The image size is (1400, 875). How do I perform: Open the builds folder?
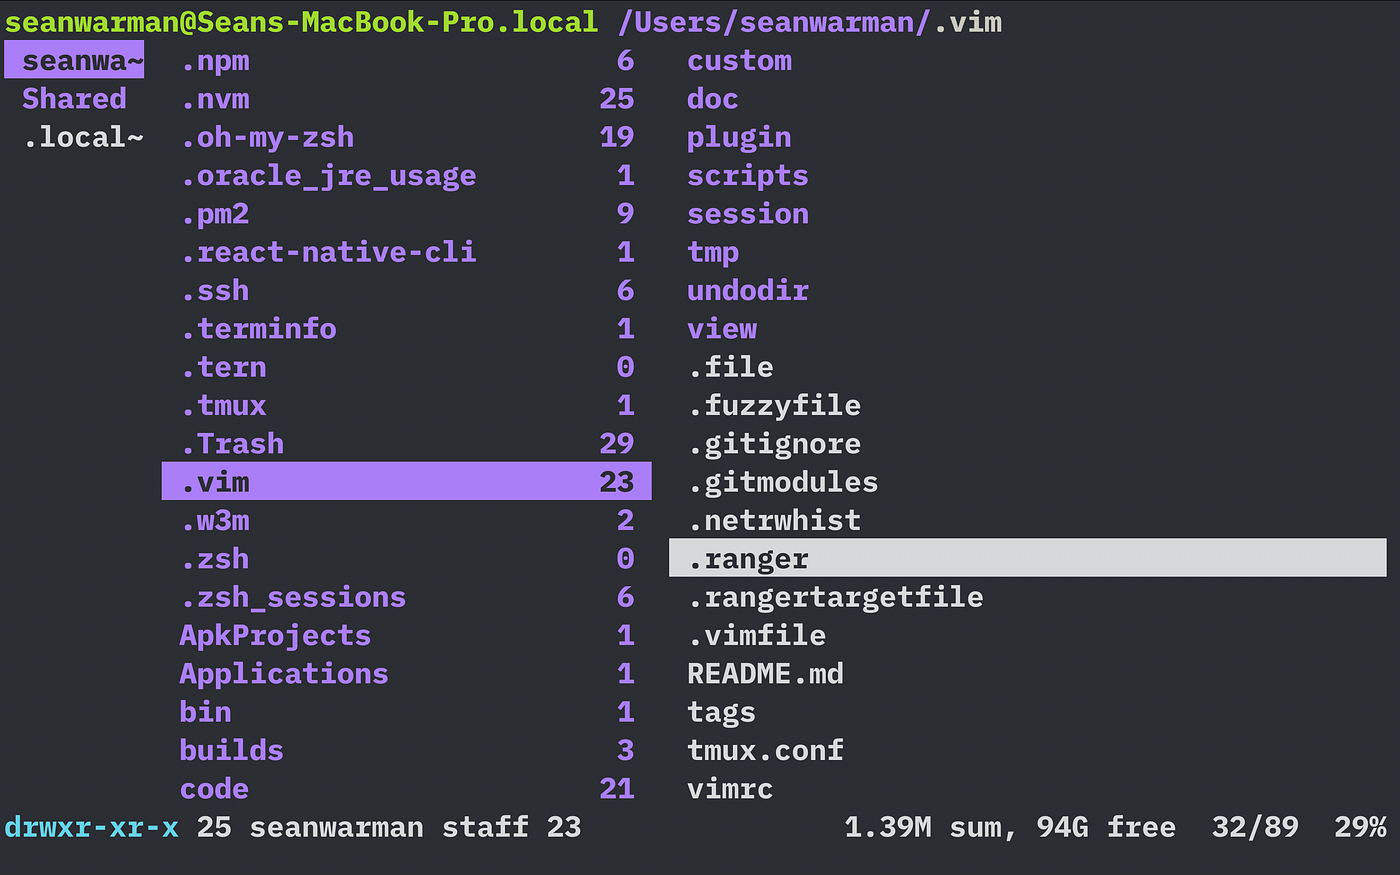231,750
